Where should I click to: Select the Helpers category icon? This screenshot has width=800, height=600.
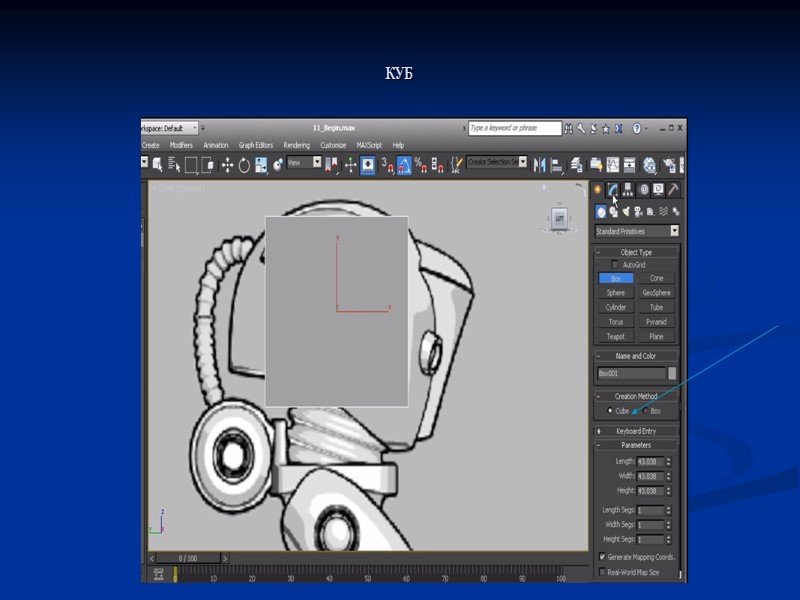click(x=651, y=211)
